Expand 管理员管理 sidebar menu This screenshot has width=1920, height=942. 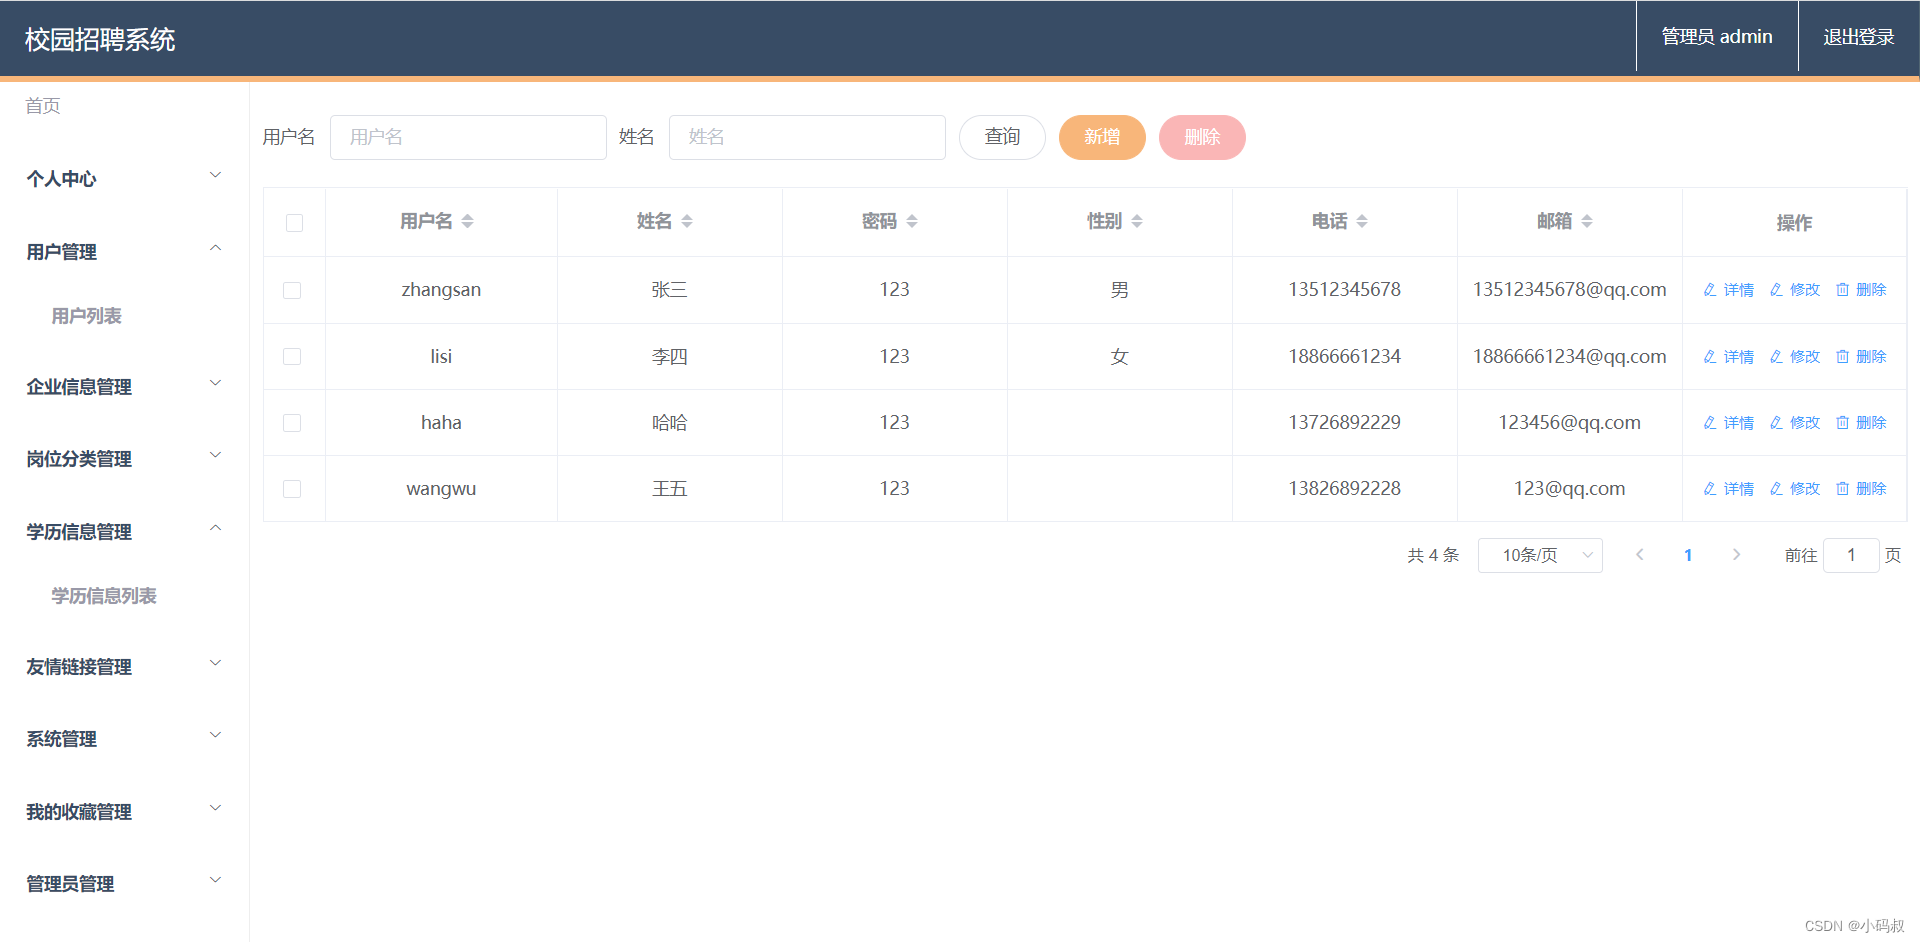(x=124, y=883)
